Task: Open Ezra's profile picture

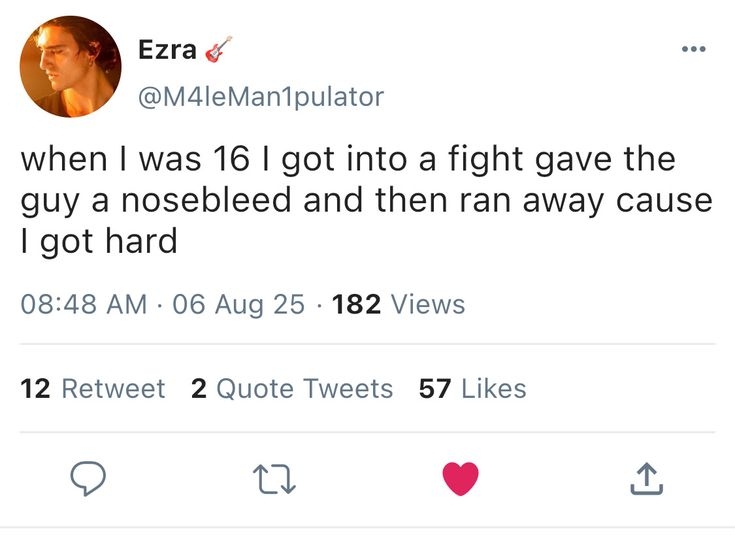Action: pyautogui.click(x=70, y=67)
